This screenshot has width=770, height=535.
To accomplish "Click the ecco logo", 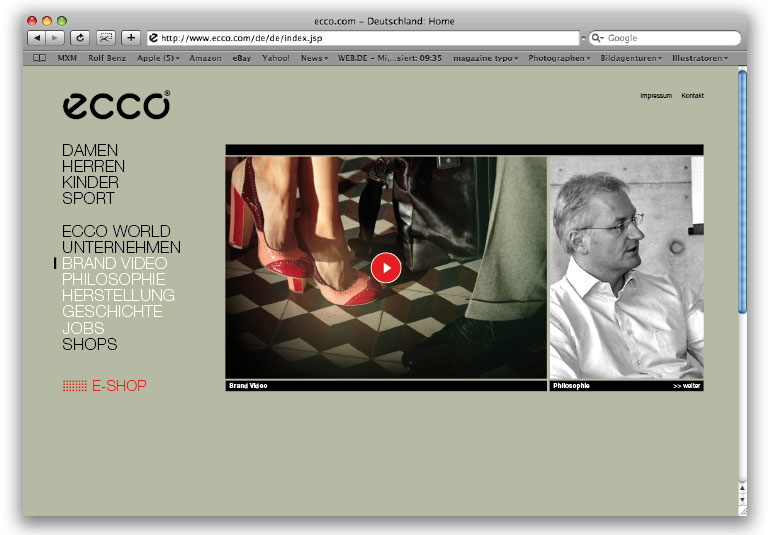I will click(x=116, y=105).
